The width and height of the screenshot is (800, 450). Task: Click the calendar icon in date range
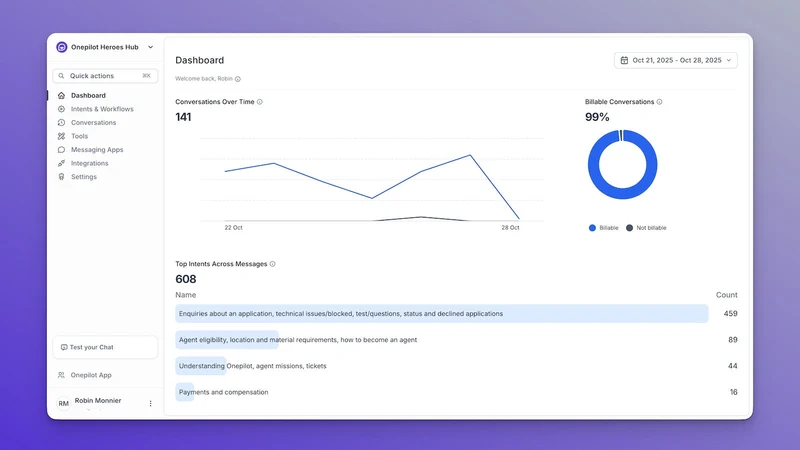[x=624, y=60]
